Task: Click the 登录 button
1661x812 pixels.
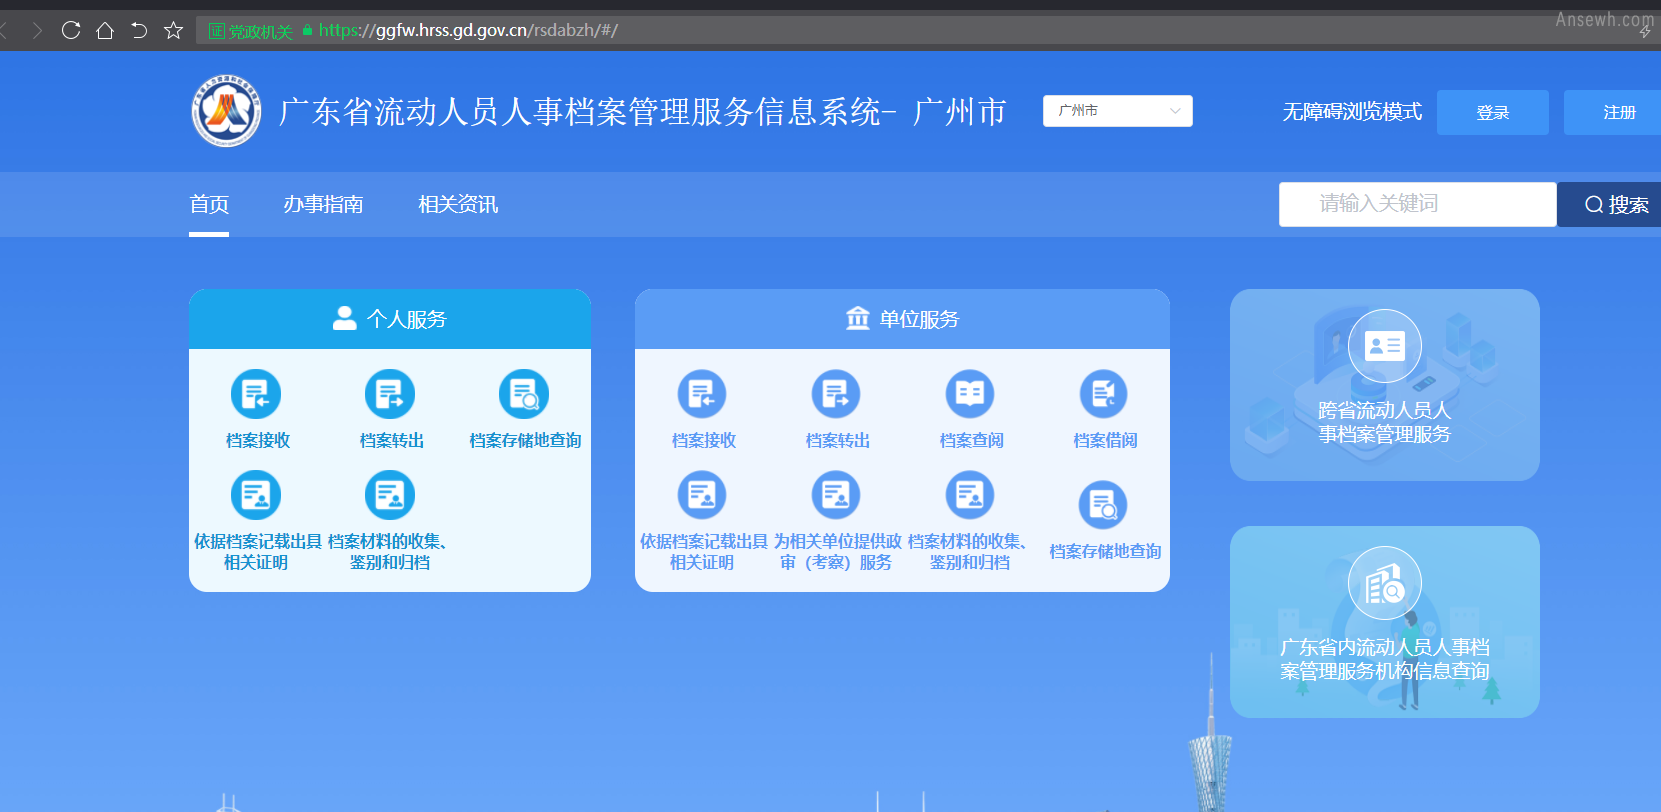Action: point(1493,112)
